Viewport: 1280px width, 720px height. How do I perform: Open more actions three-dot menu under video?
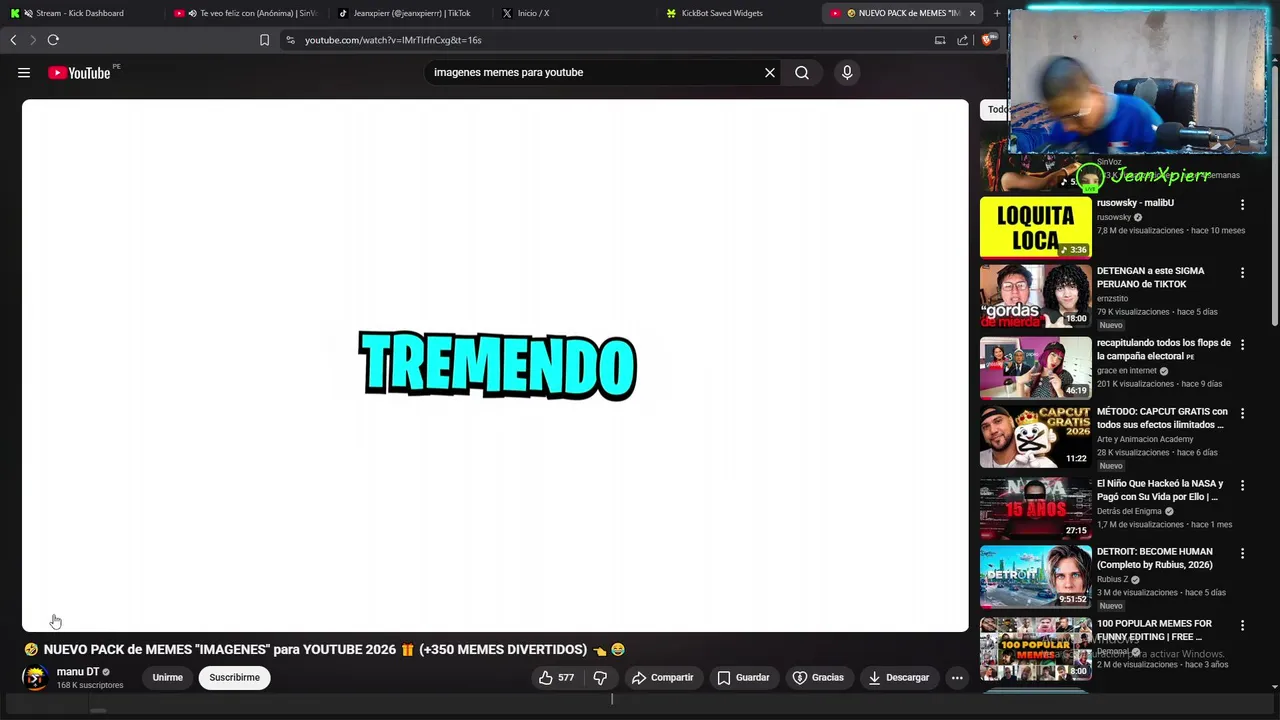957,677
